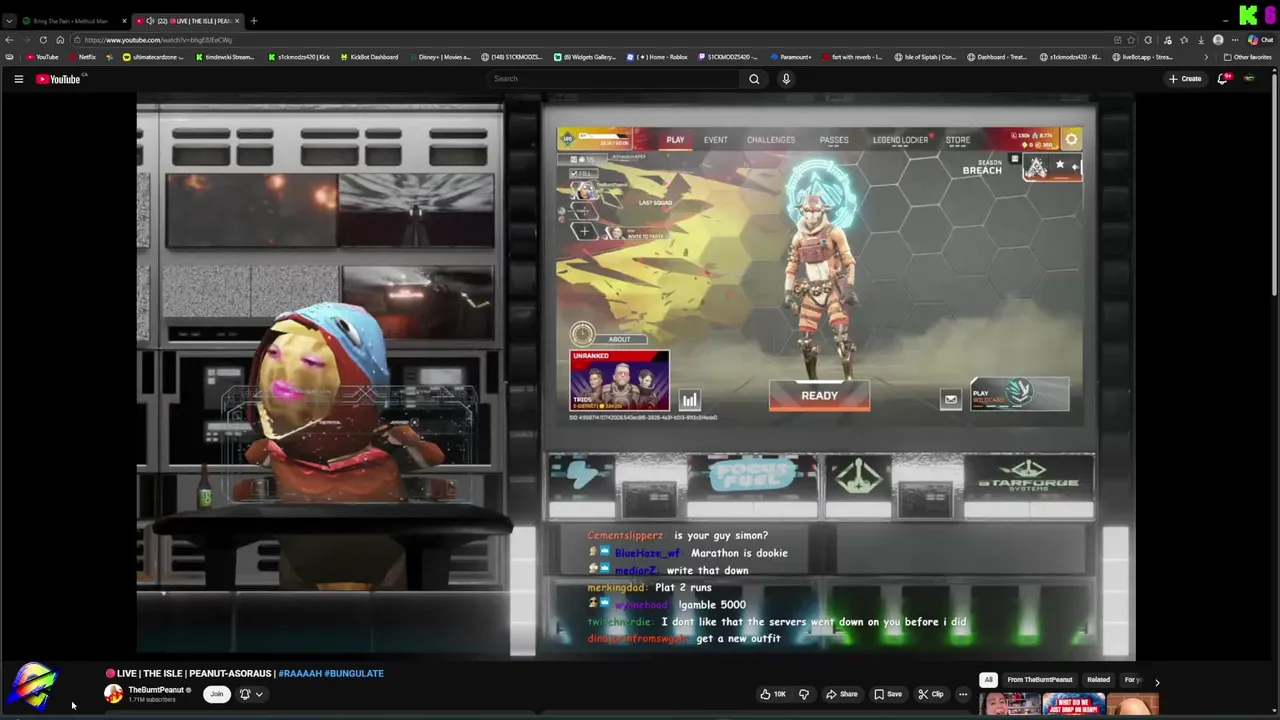Open the favorites hub icon
The width and height of the screenshot is (1280, 720).
coord(1183,40)
